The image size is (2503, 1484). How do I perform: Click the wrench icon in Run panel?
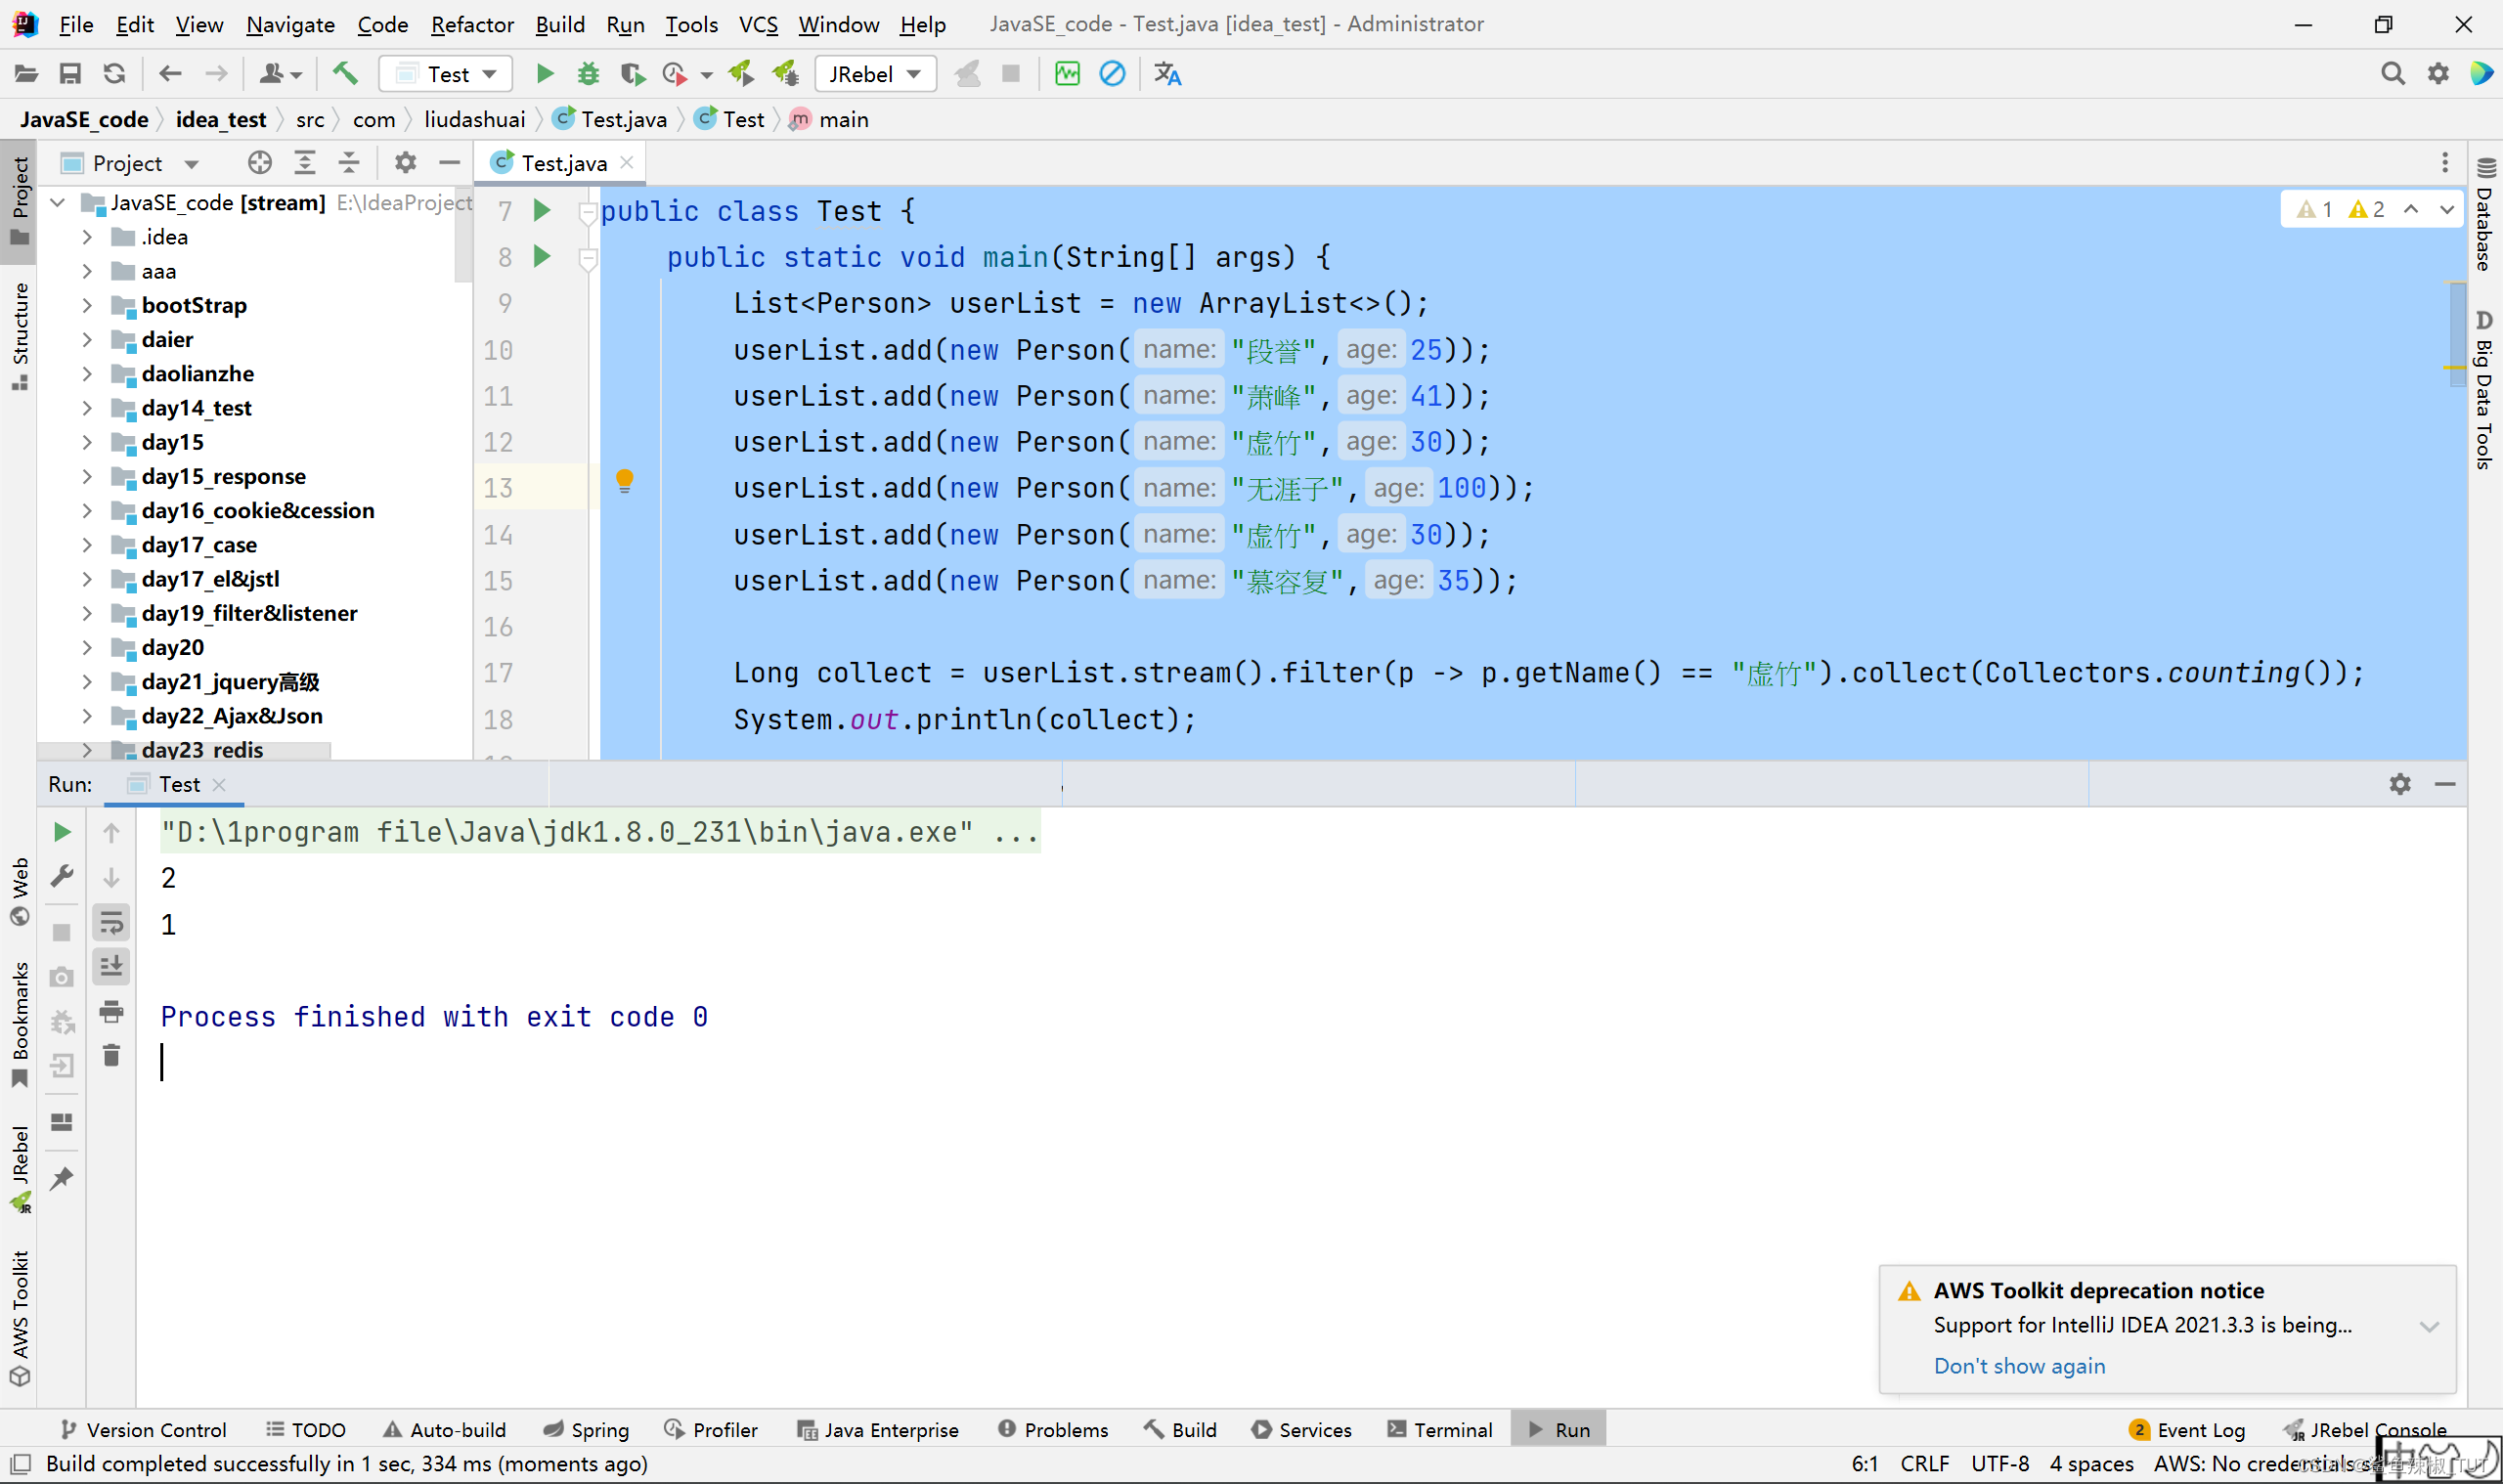[x=62, y=877]
